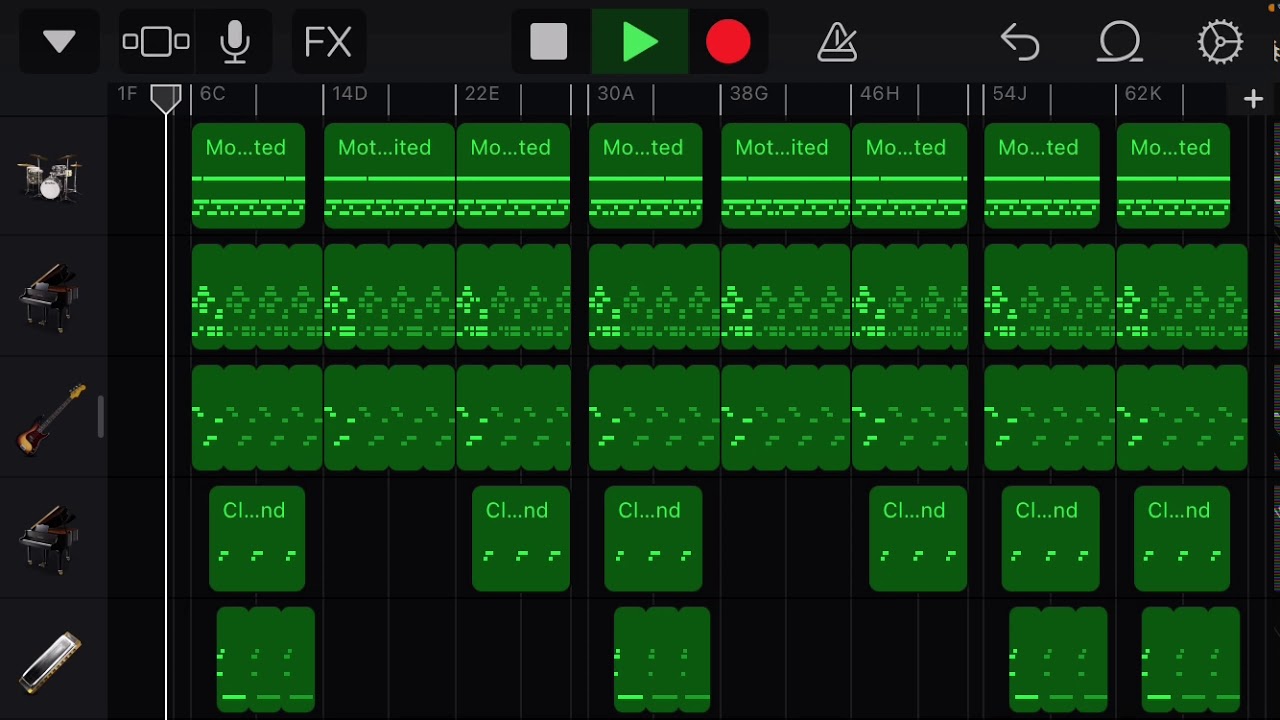Select the bass guitar track icon
The height and width of the screenshot is (720, 1280).
[50, 418]
